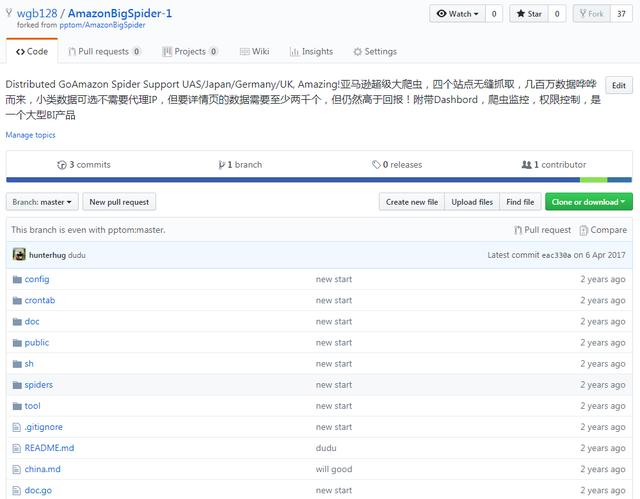Click the pull request icon in branch bar
The width and height of the screenshot is (640, 499).
coord(518,231)
